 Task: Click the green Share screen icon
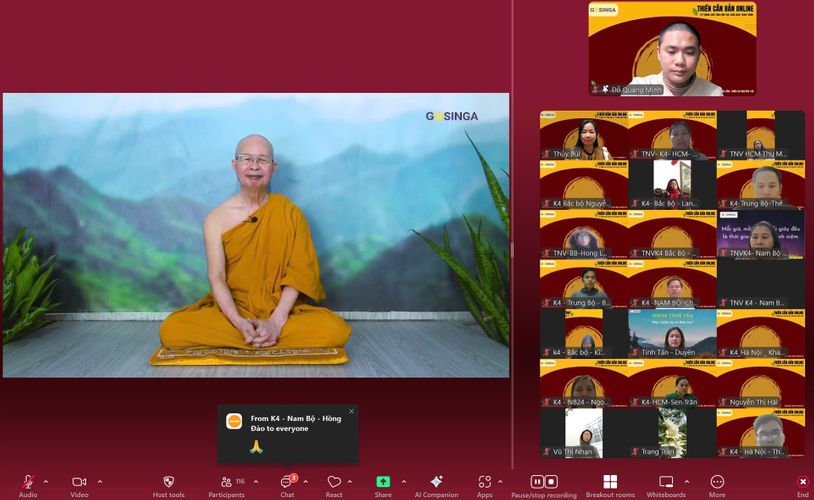pos(383,482)
